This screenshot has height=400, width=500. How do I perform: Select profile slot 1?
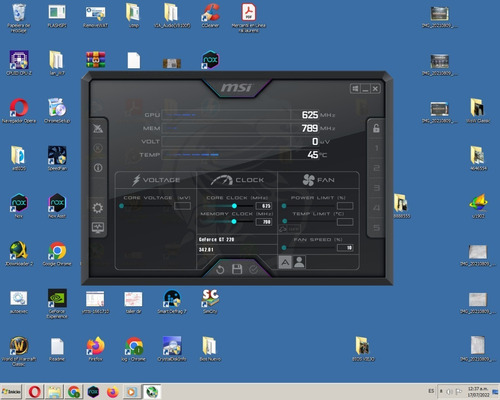click(376, 148)
